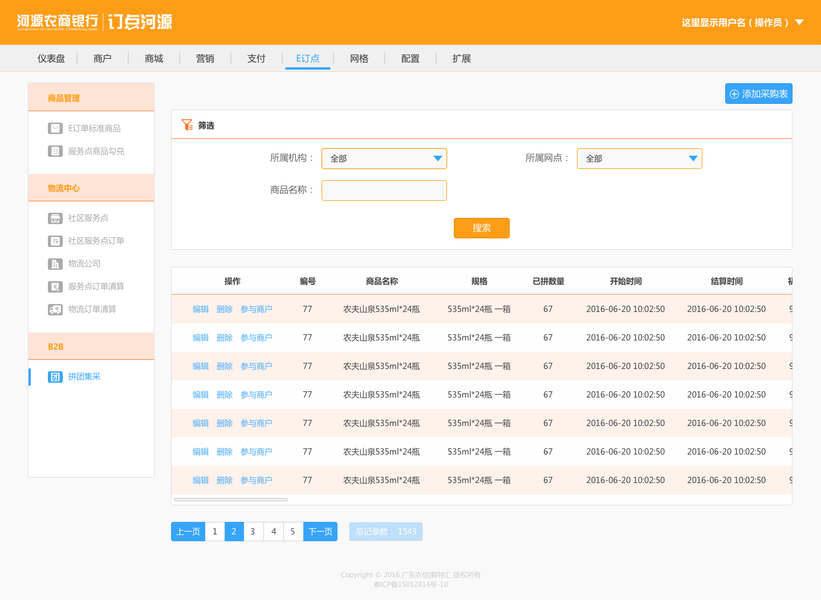Open the 所属网点 dropdown
Screen dimensions: 821x600
point(639,159)
